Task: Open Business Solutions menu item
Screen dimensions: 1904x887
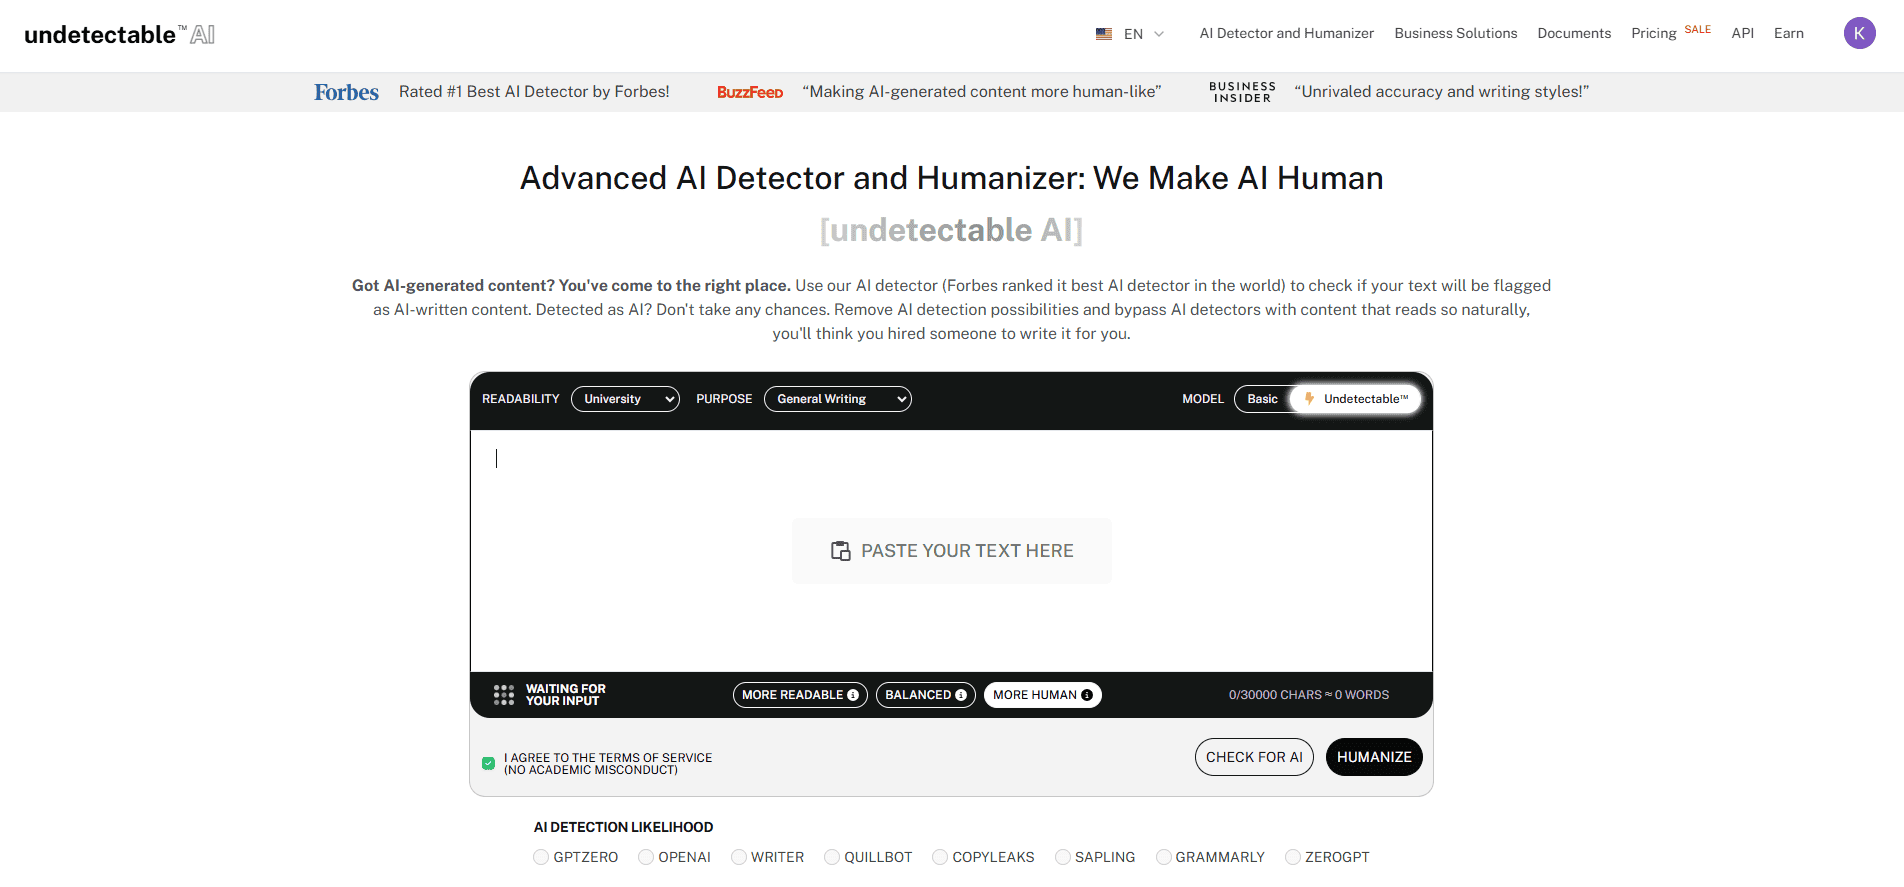Action: point(1455,33)
